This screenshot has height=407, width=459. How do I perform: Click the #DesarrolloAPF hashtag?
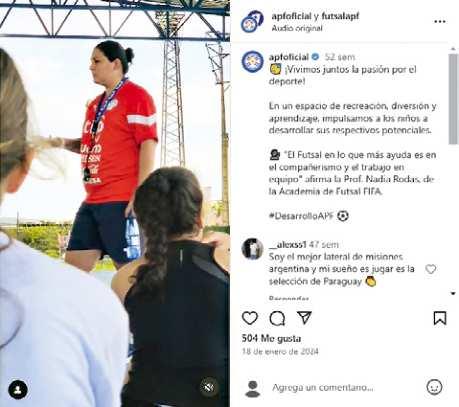301,216
